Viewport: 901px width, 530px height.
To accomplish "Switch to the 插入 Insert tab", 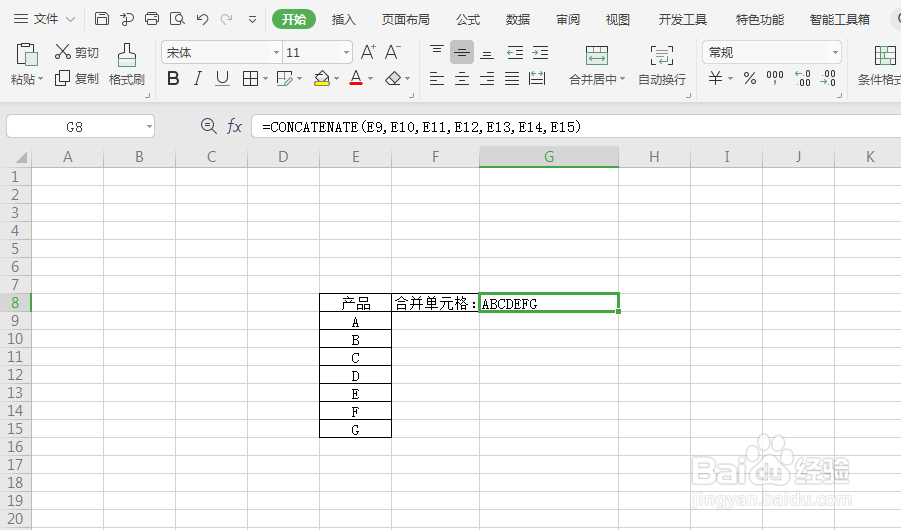I will pyautogui.click(x=344, y=20).
